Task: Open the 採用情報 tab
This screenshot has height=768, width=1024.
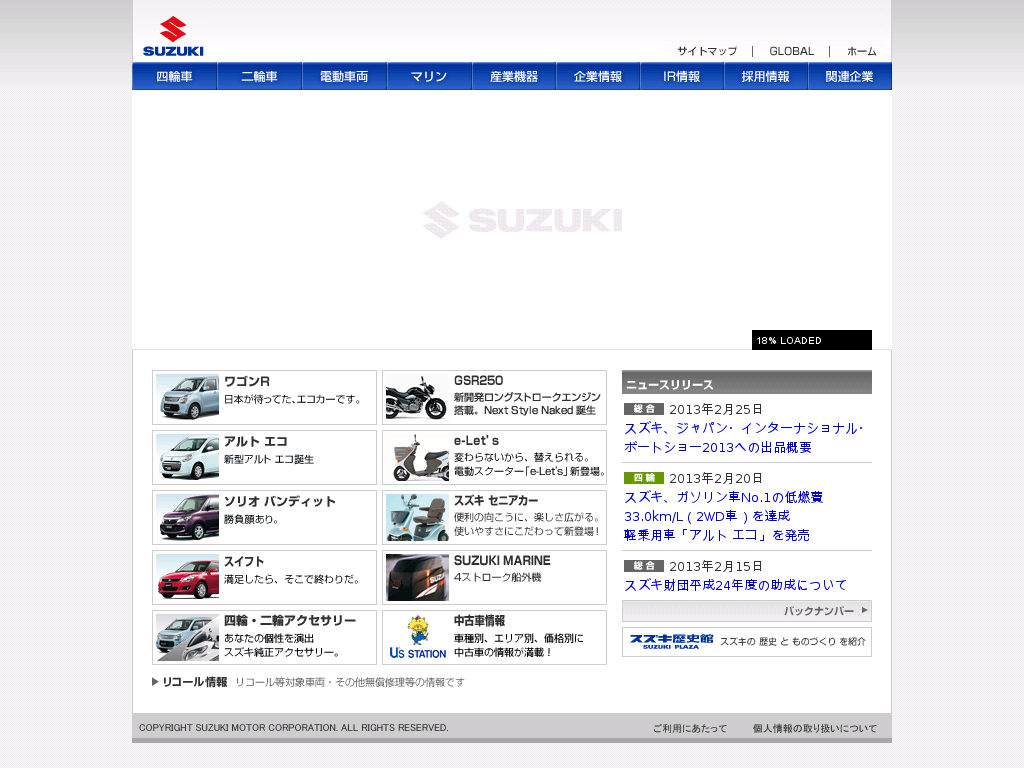Action: coord(765,76)
